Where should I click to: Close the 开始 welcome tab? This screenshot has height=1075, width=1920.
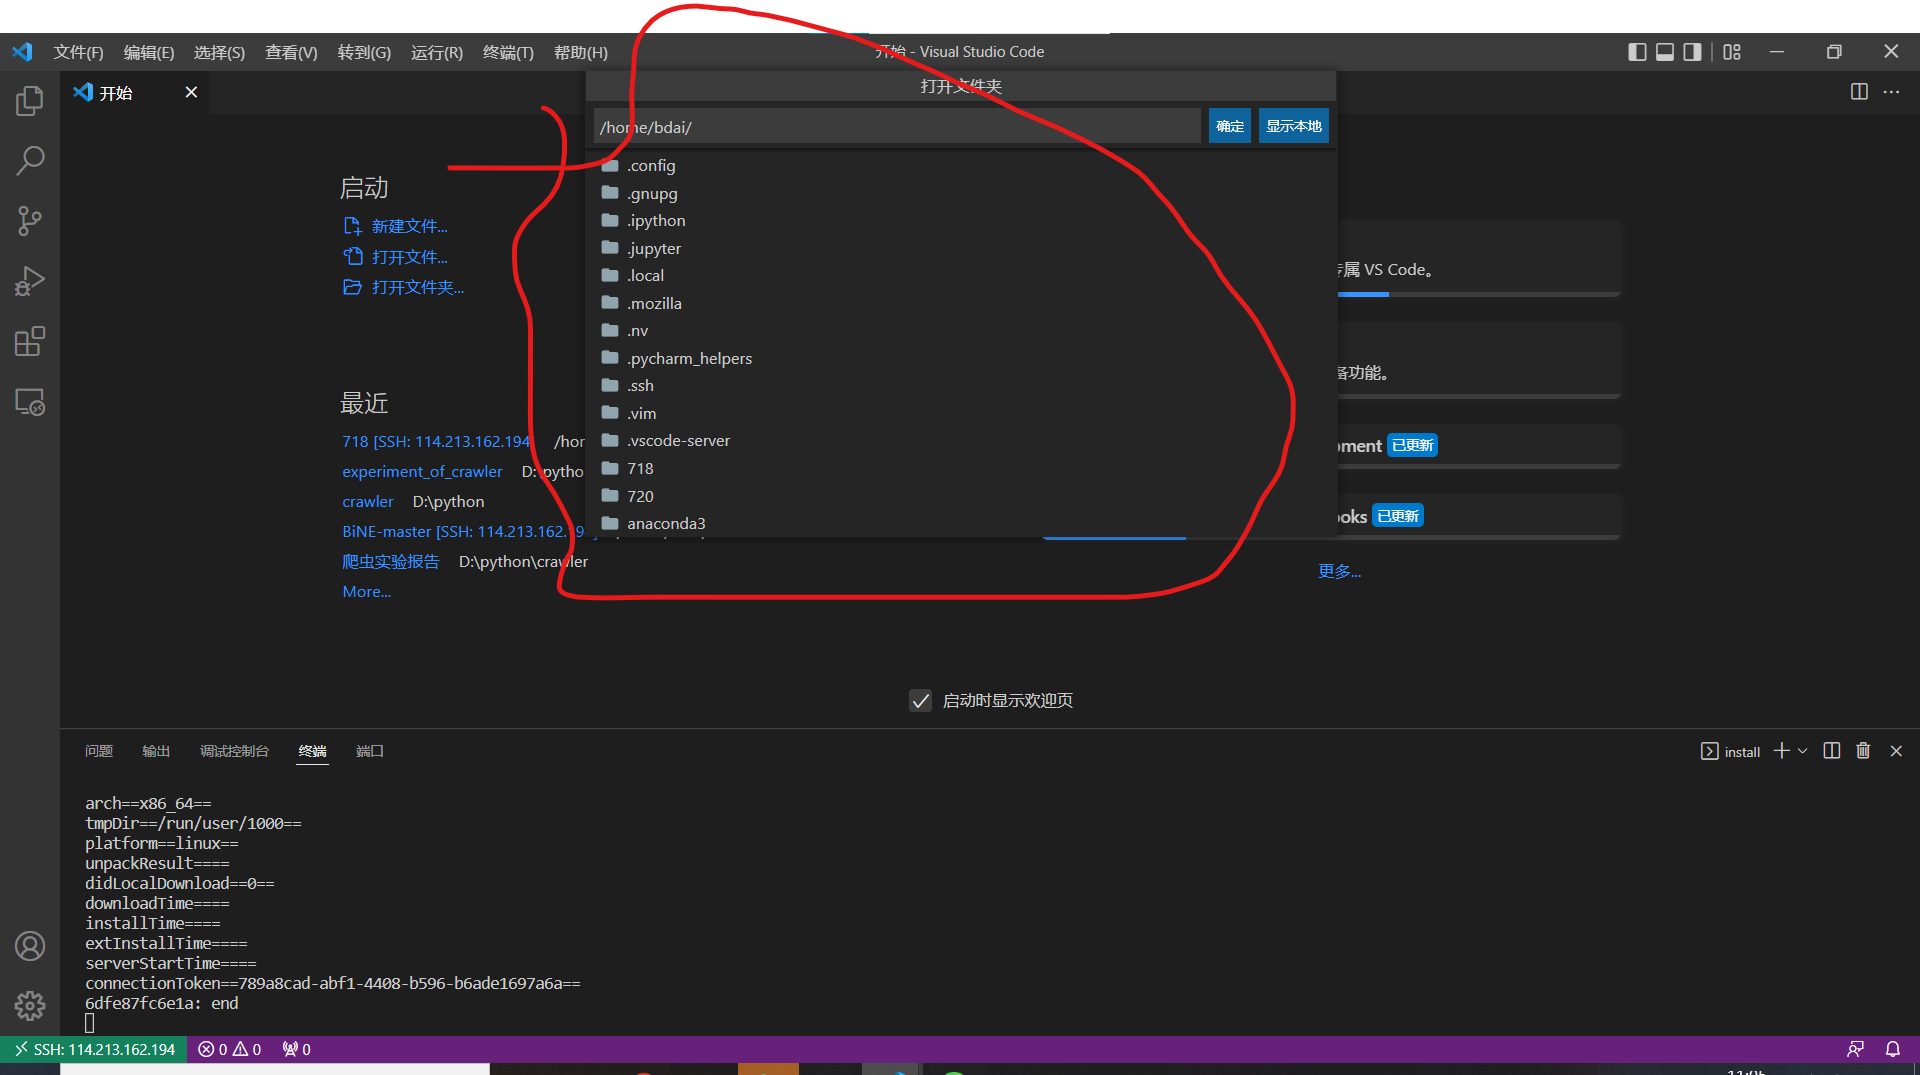pos(191,92)
